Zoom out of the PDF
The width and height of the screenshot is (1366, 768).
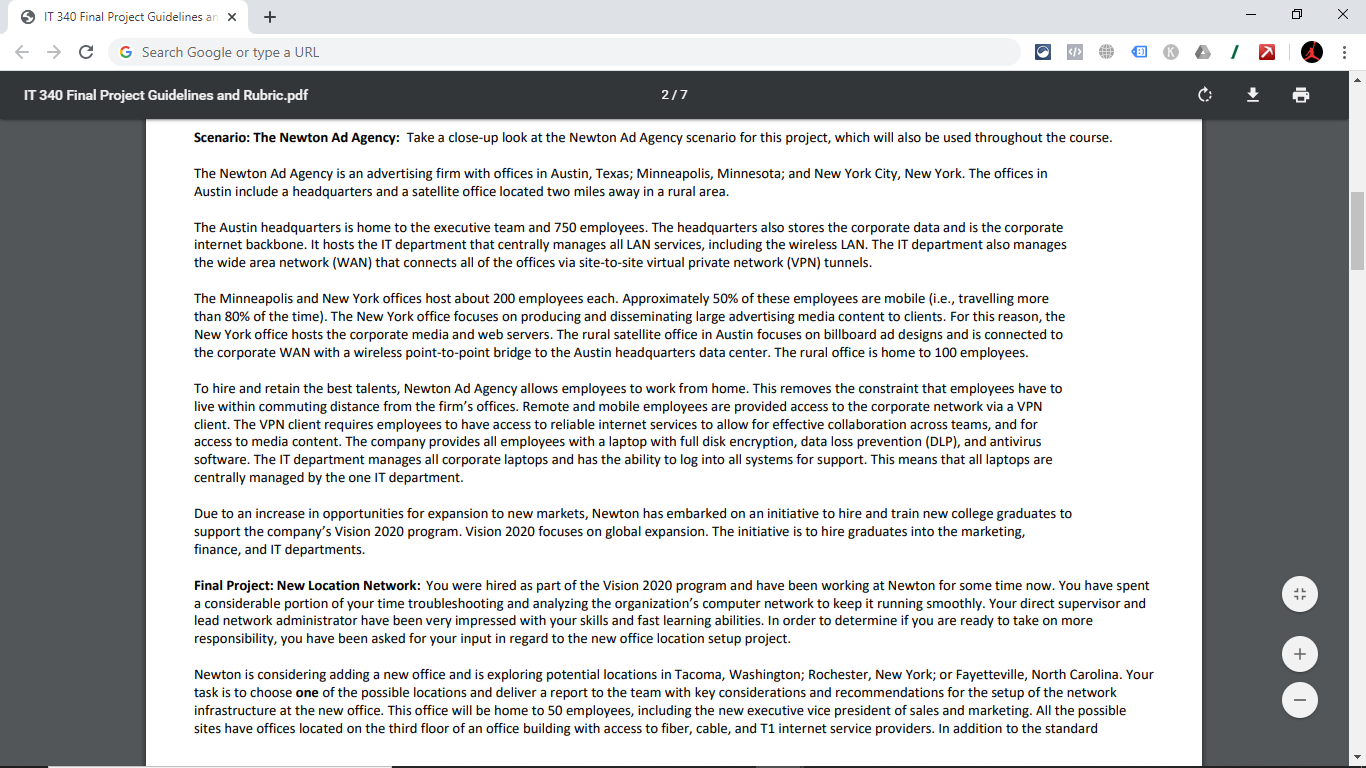click(x=1299, y=699)
